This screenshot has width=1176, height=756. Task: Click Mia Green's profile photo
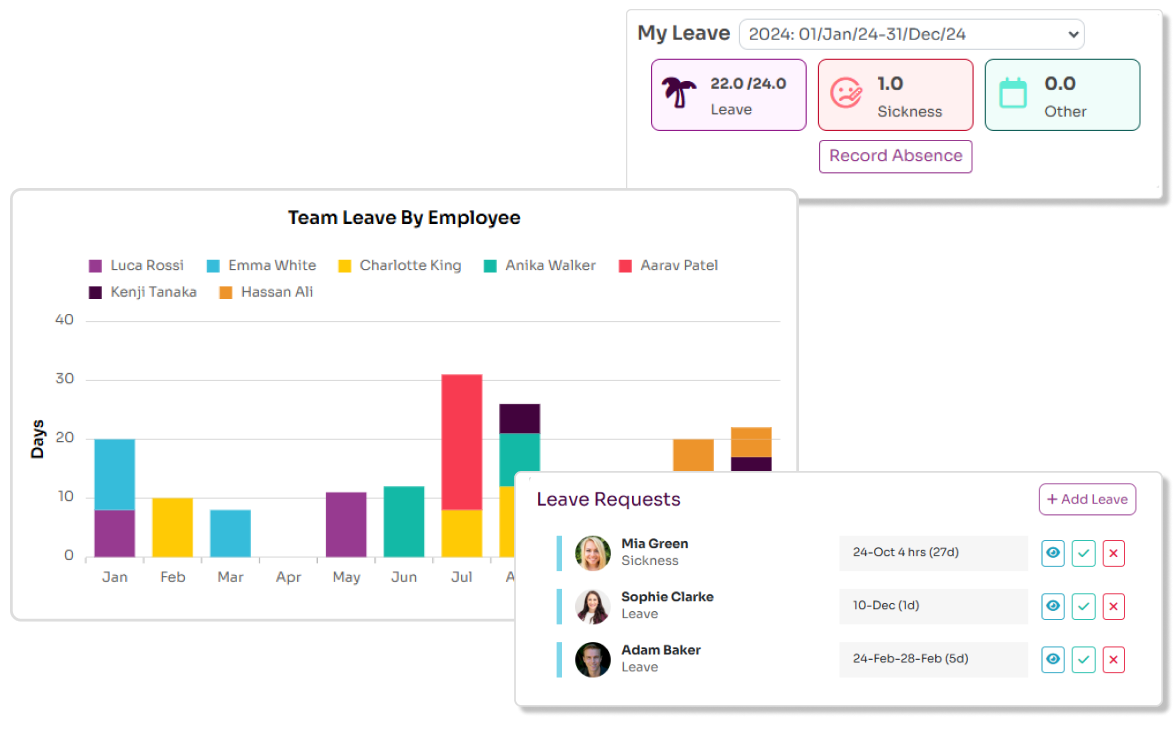pos(592,554)
